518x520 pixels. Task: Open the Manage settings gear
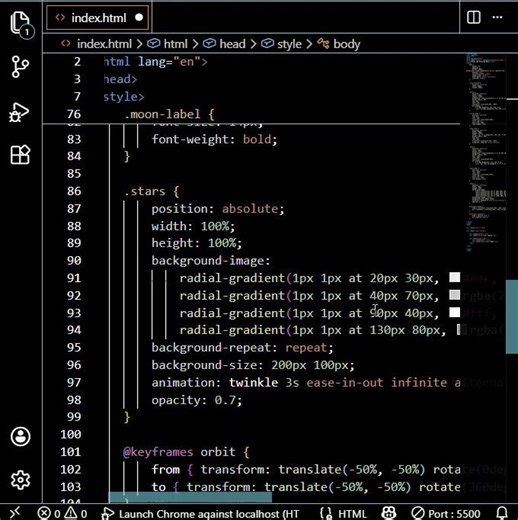click(21, 480)
